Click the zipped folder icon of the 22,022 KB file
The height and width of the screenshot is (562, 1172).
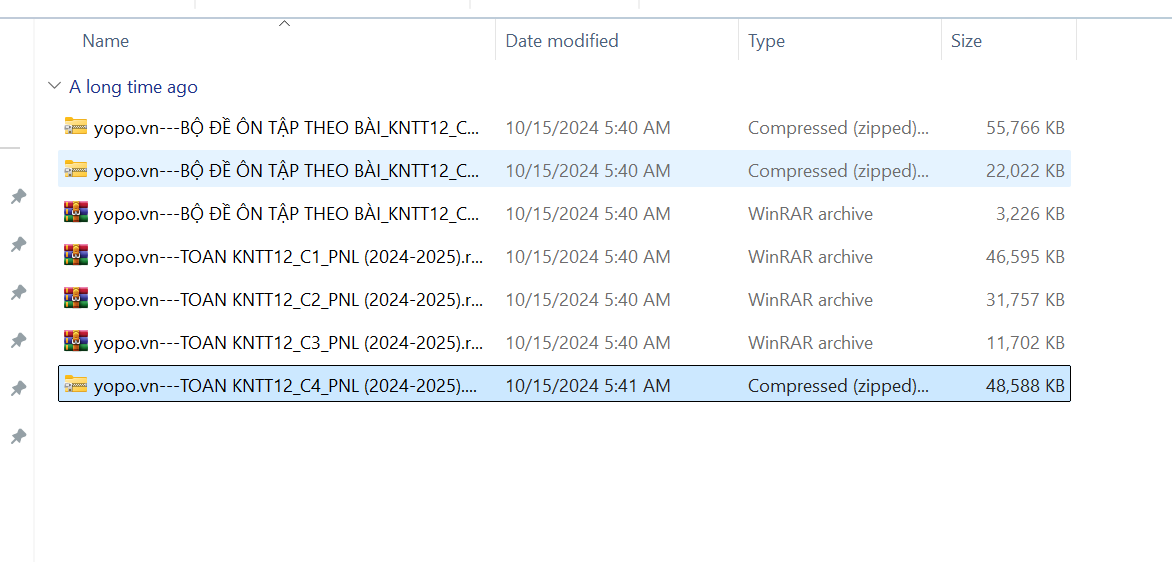tap(76, 170)
